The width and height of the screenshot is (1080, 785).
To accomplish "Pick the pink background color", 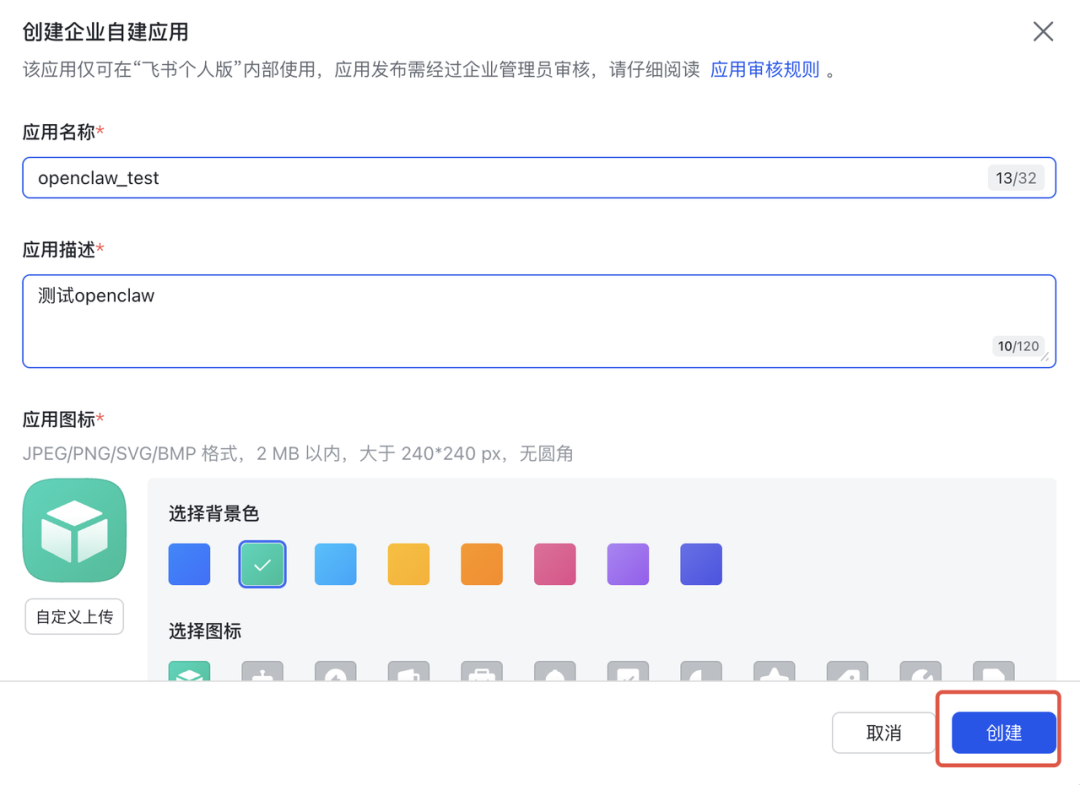I will tap(554, 564).
